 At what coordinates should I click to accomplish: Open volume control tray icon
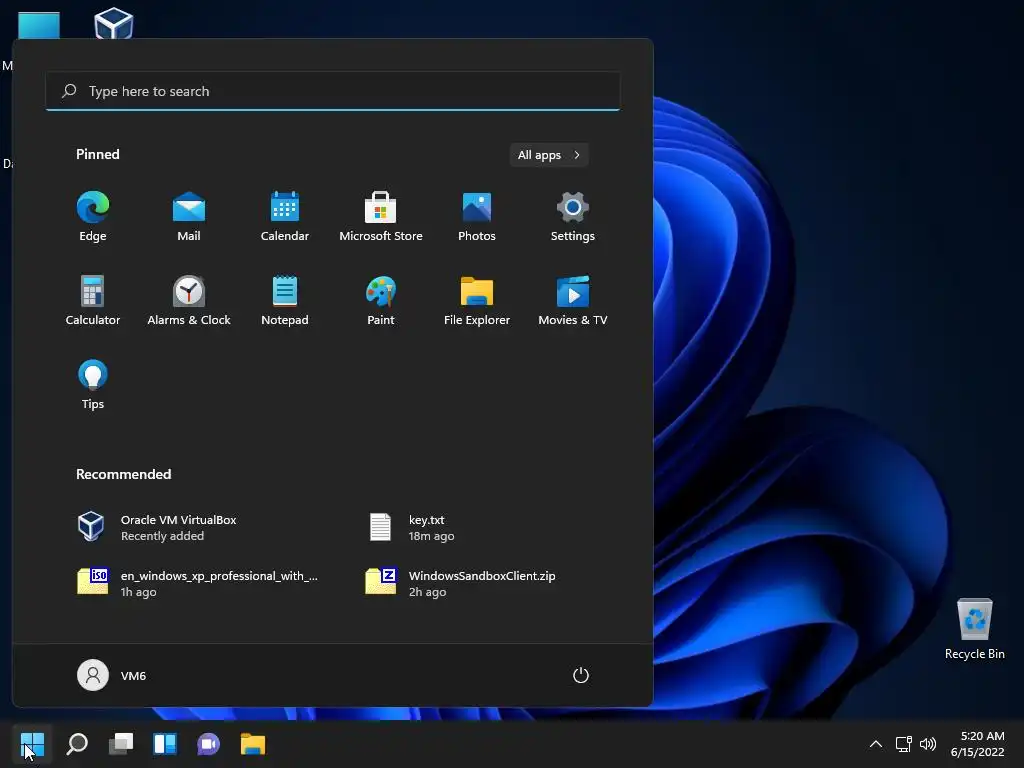coord(927,744)
